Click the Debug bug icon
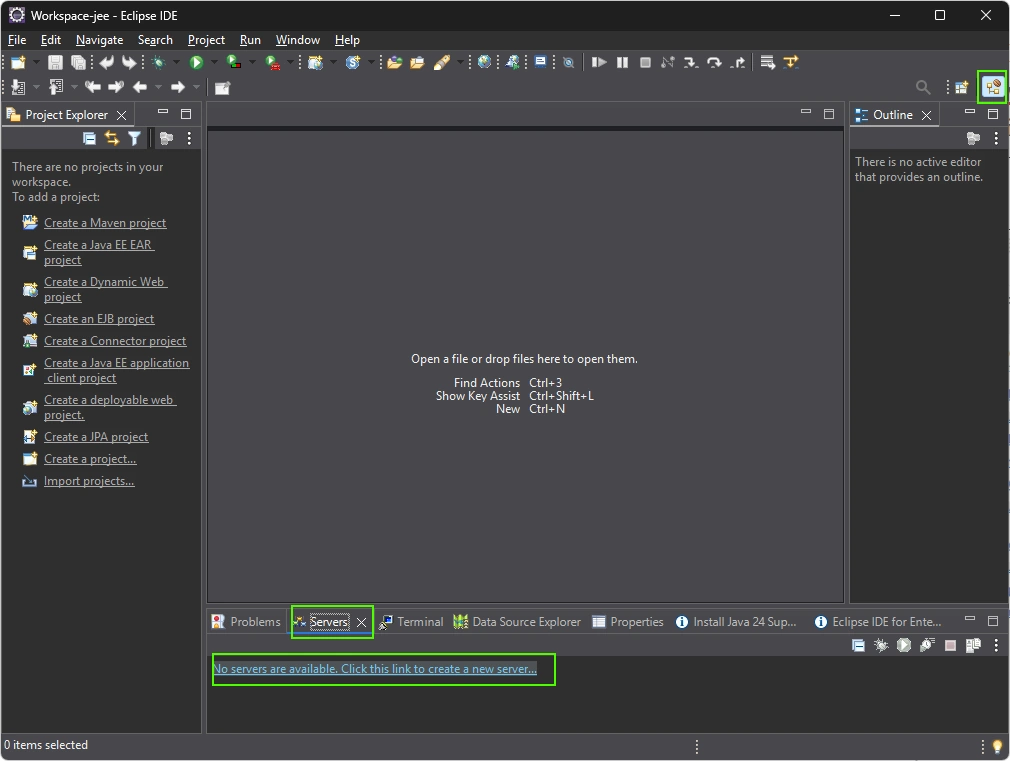1010x761 pixels. [x=158, y=63]
